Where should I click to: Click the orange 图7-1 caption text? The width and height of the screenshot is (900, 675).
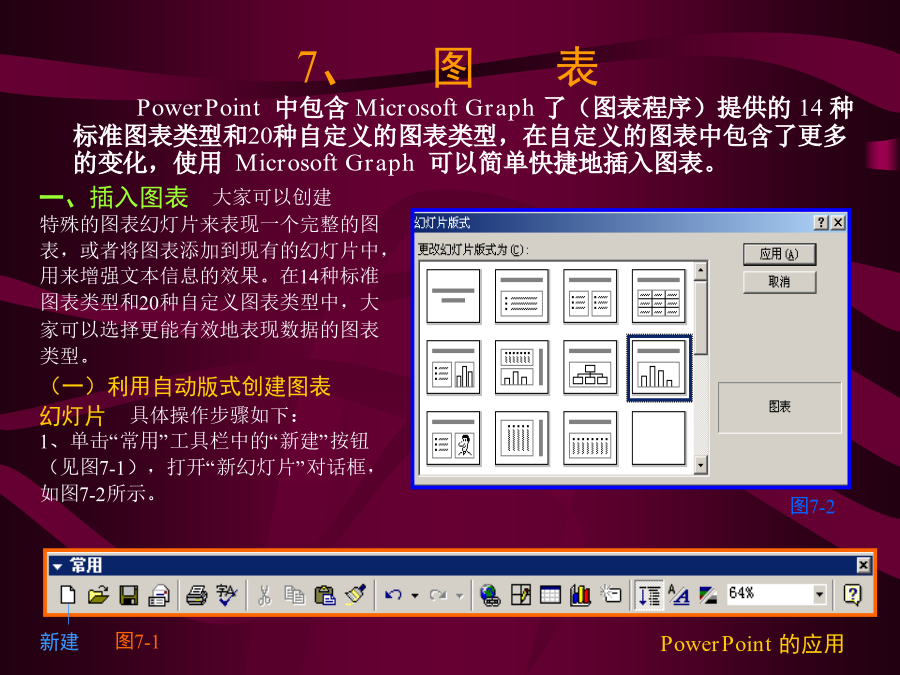tap(137, 641)
